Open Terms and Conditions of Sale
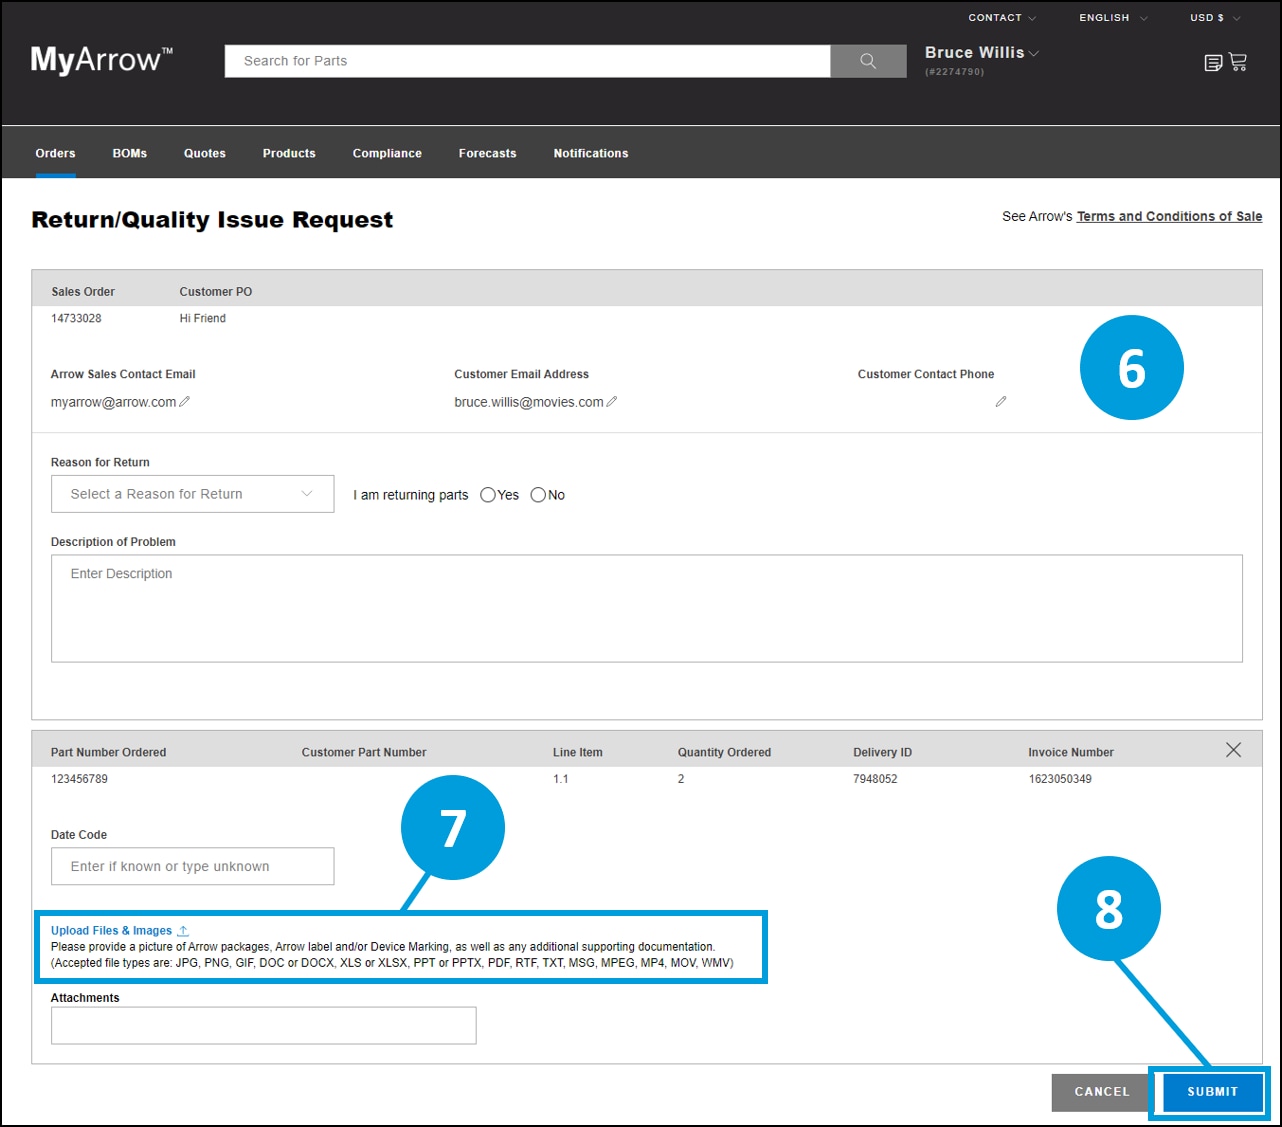Viewport: 1282px width, 1127px height. coord(1169,216)
